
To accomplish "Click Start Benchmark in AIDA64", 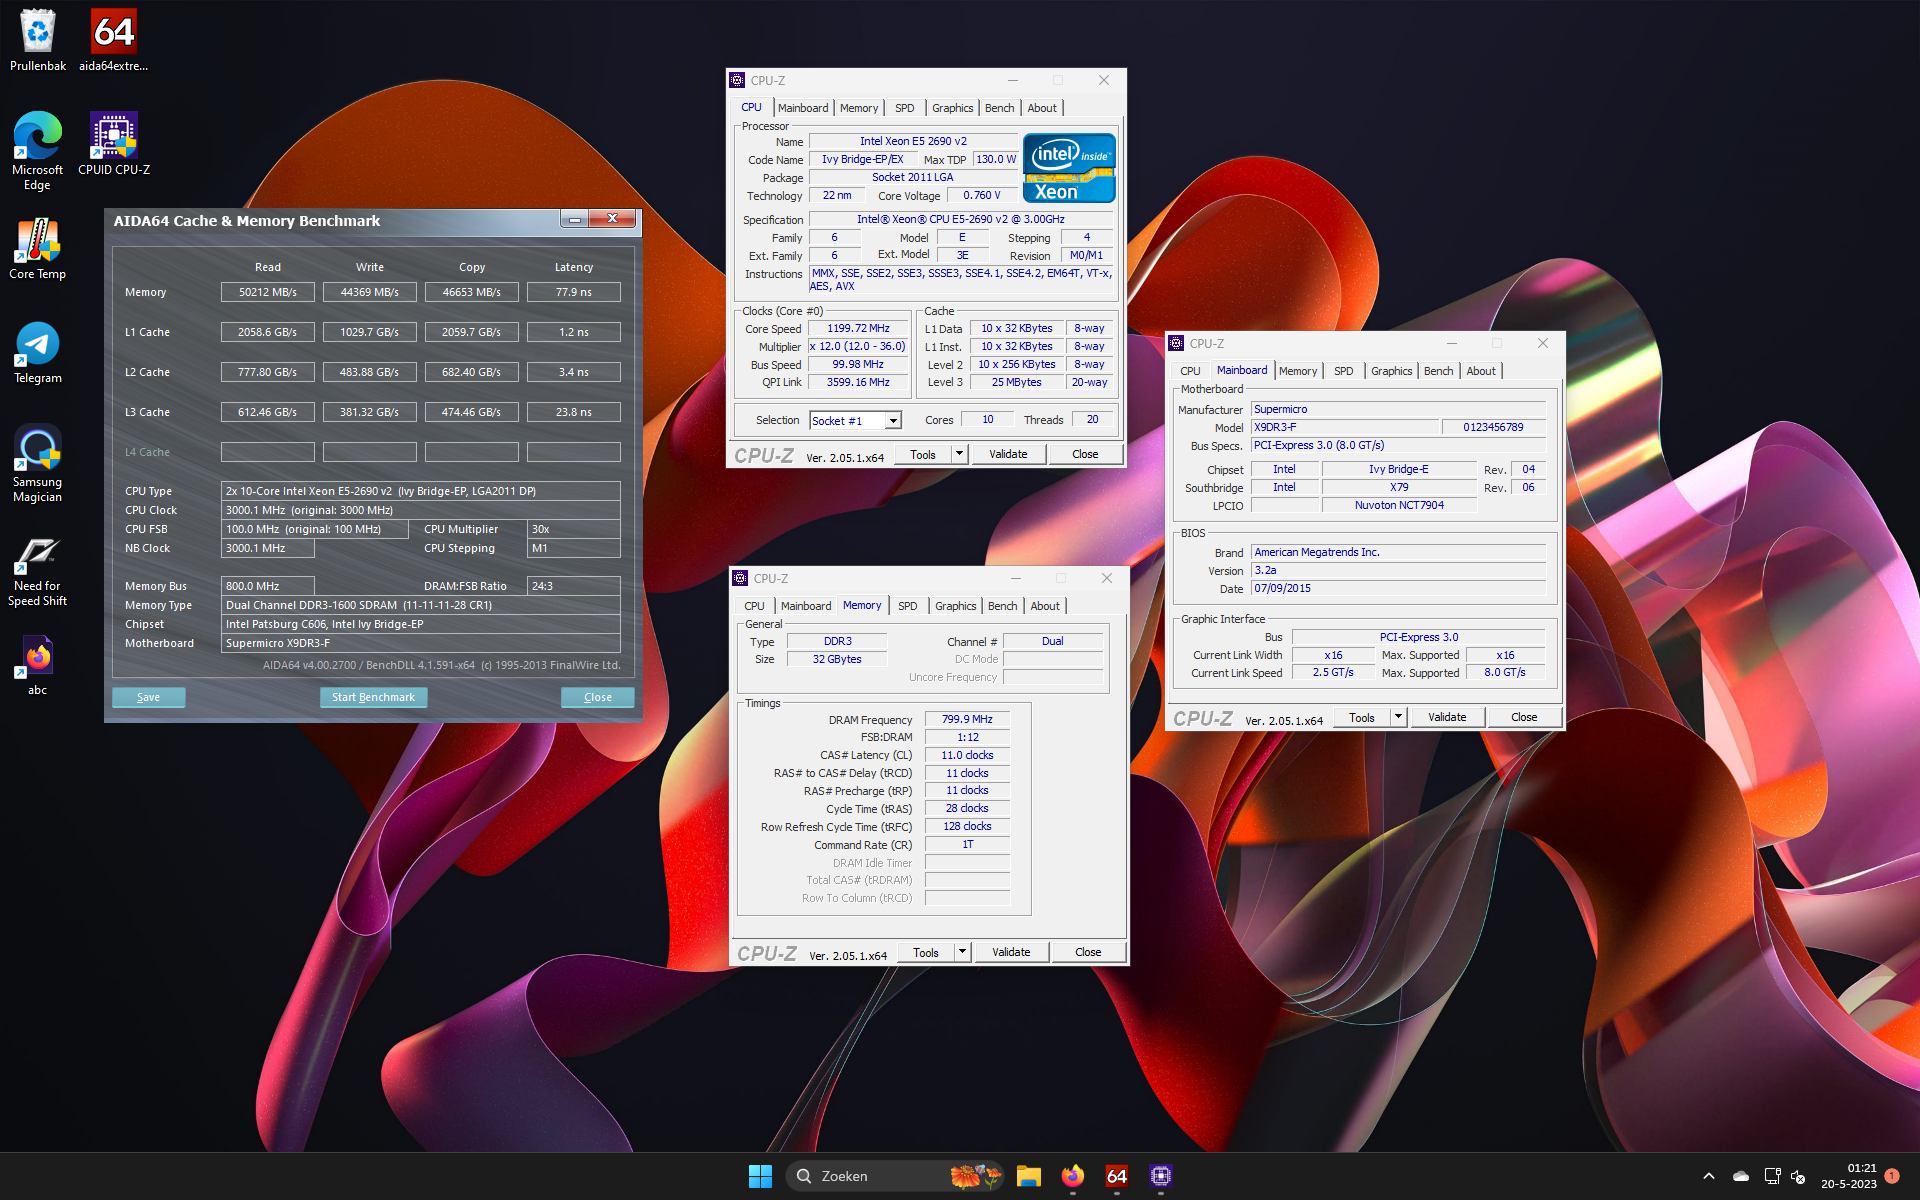I will pyautogui.click(x=373, y=697).
